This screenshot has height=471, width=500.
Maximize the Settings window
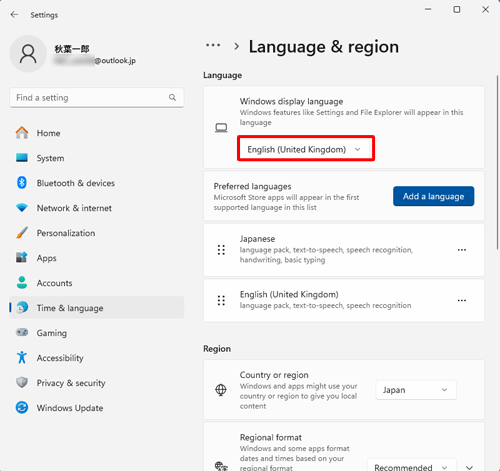click(x=457, y=9)
